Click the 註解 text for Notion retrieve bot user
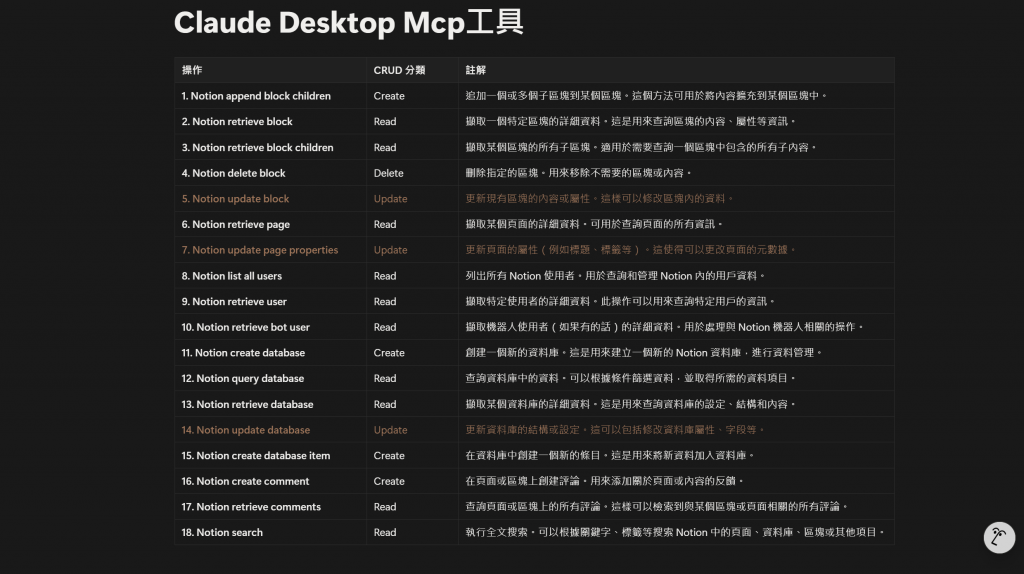This screenshot has width=1024, height=574. pos(664,327)
